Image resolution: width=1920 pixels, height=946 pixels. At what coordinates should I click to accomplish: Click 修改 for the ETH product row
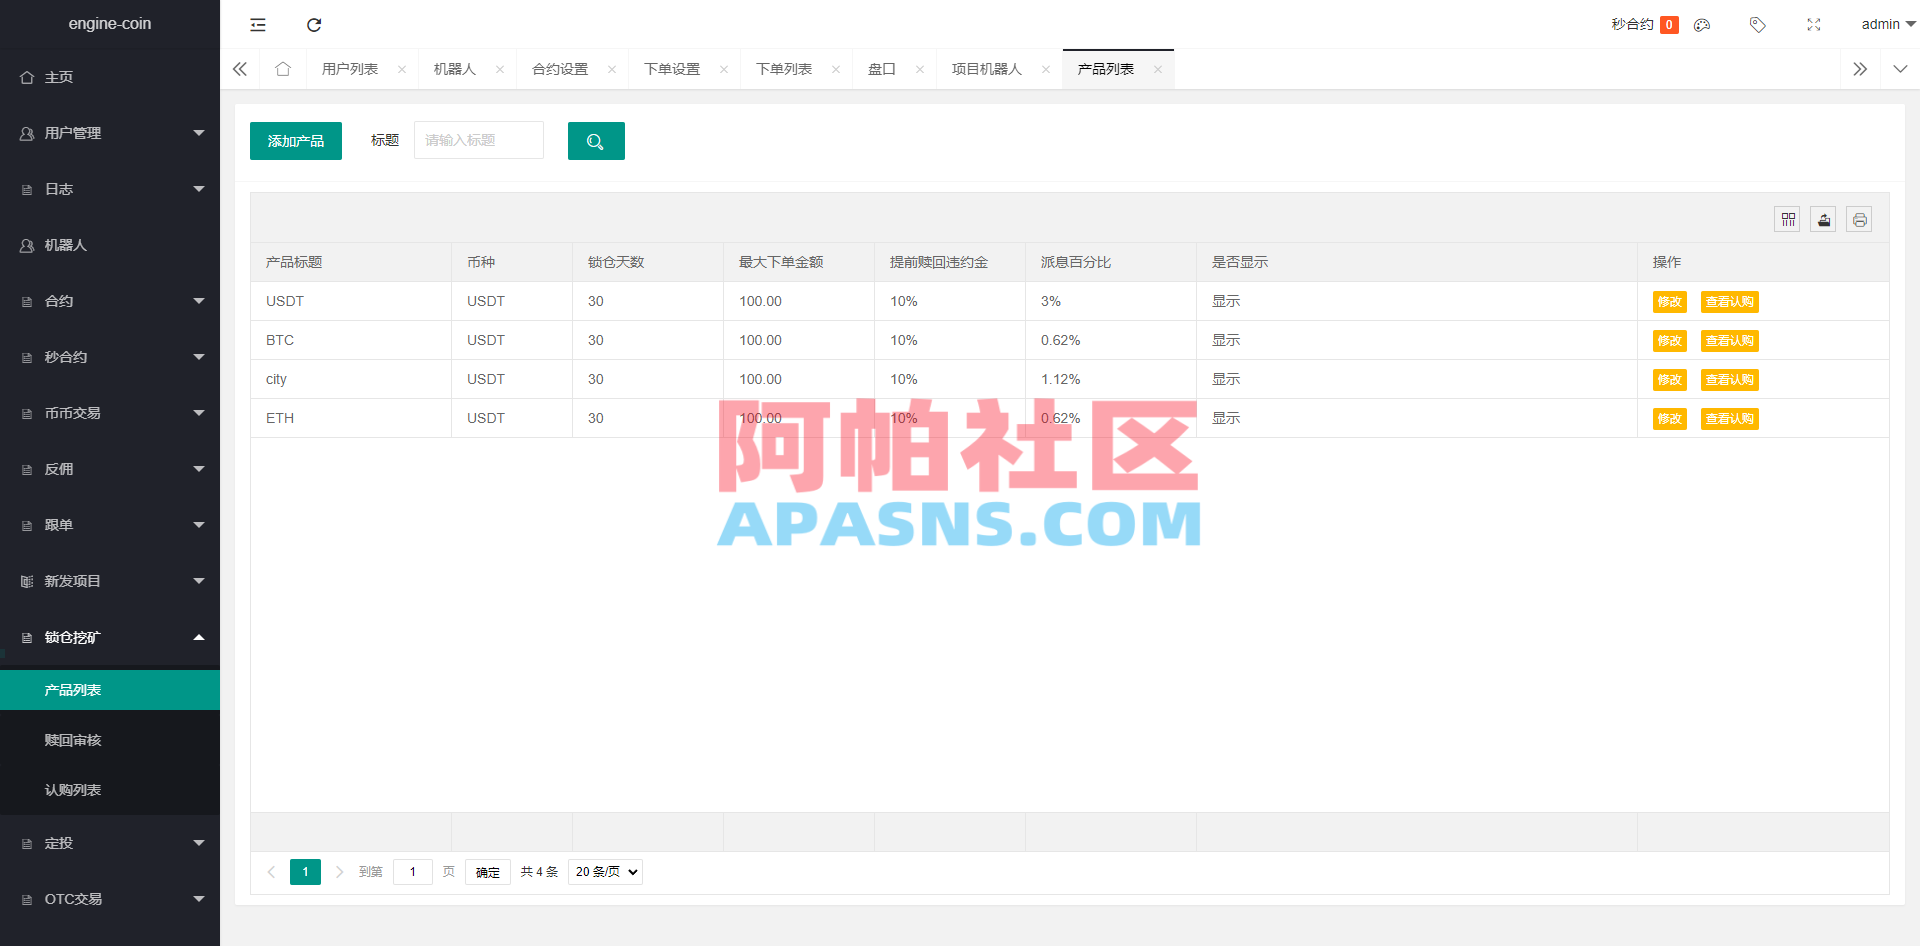click(x=1669, y=419)
